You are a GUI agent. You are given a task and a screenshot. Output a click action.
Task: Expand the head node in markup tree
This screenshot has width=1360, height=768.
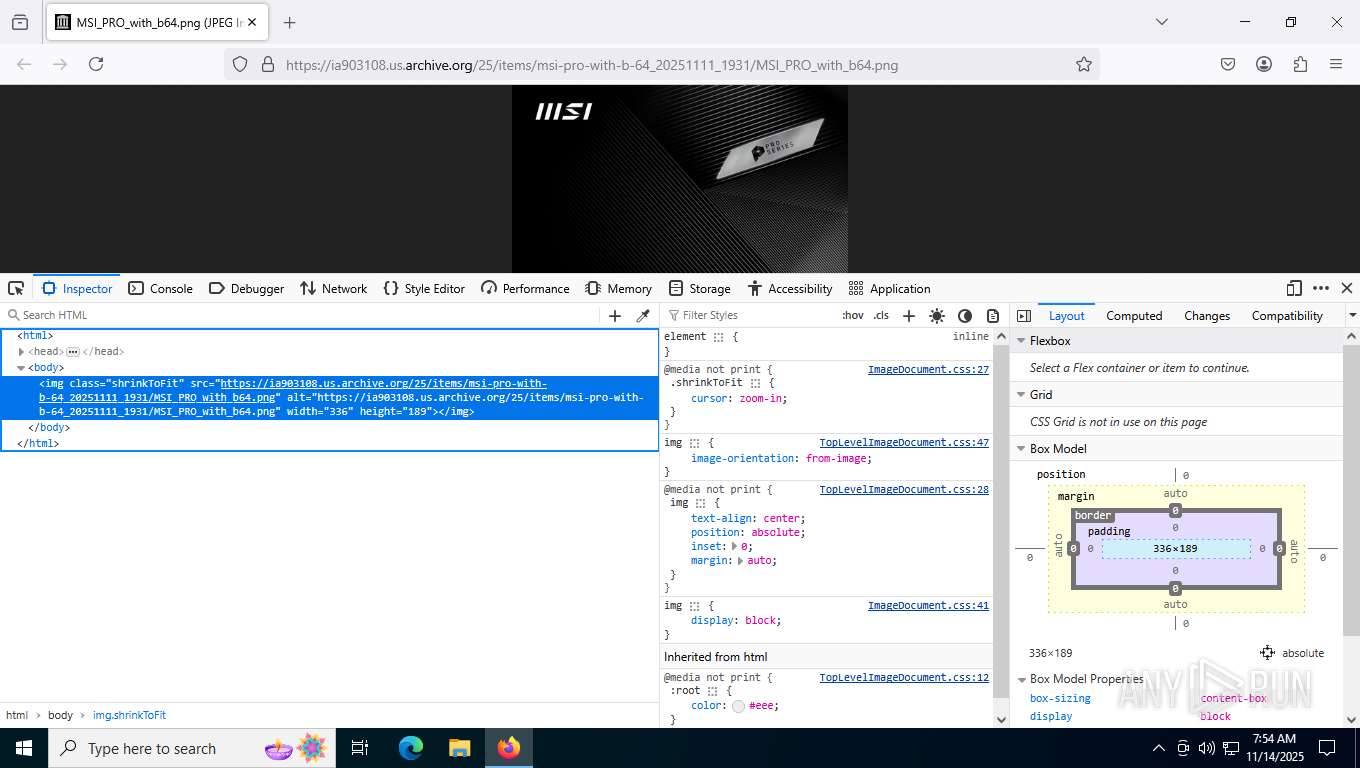click(21, 352)
